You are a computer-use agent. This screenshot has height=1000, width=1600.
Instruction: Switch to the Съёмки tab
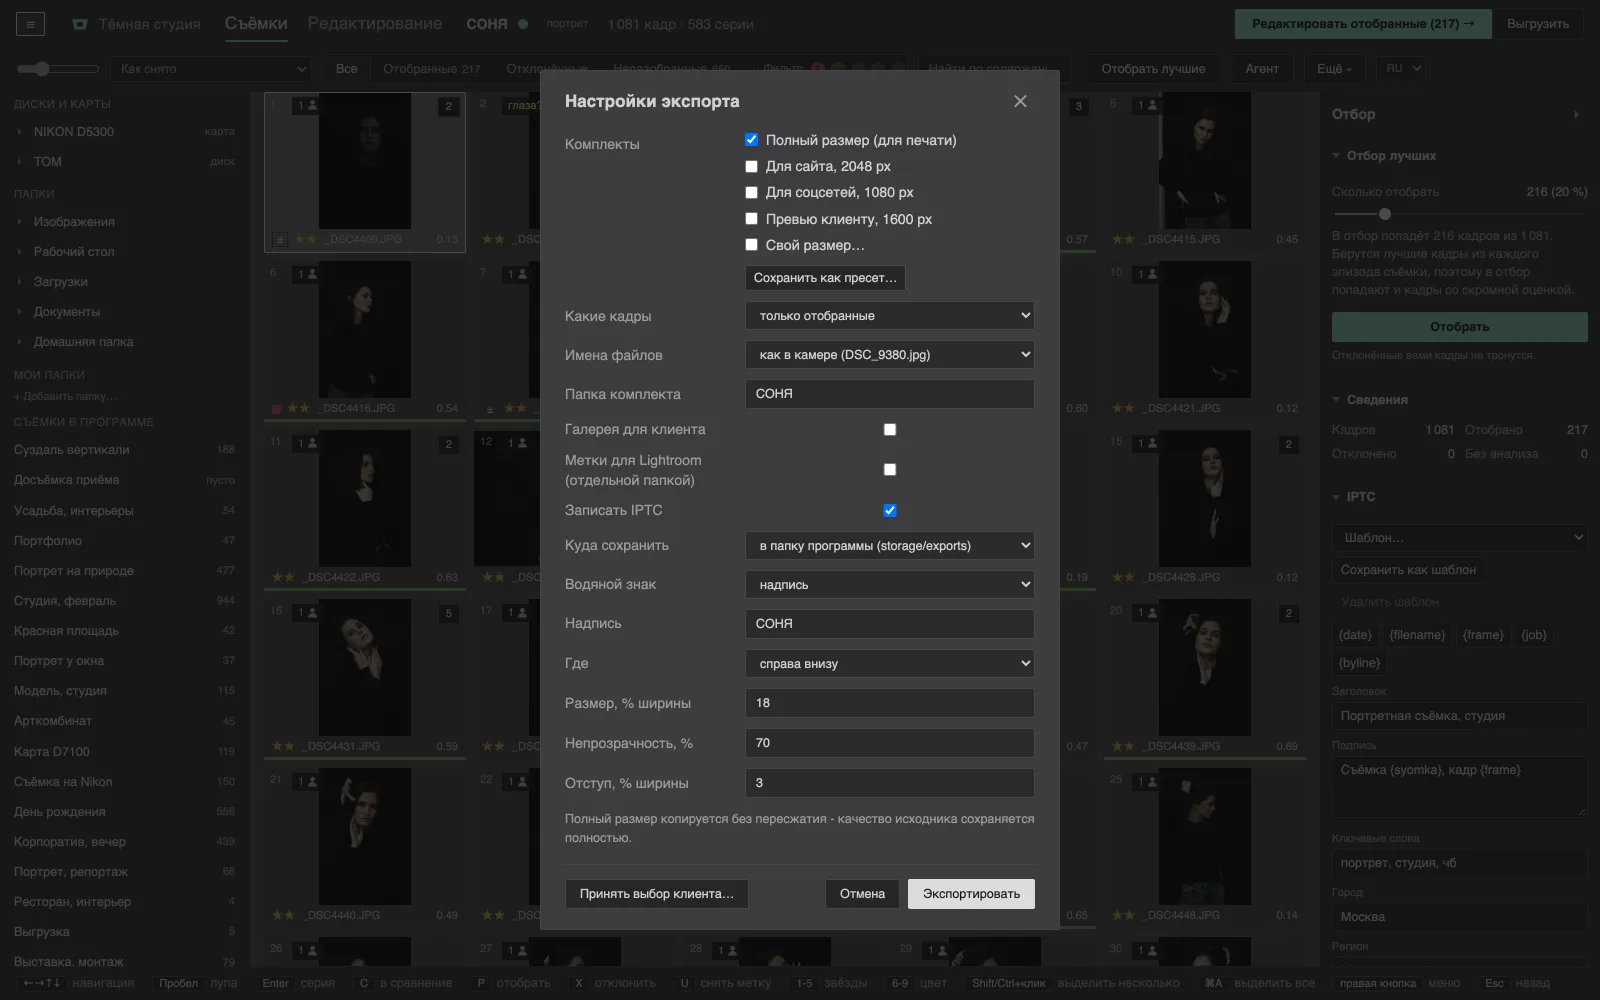(x=256, y=24)
